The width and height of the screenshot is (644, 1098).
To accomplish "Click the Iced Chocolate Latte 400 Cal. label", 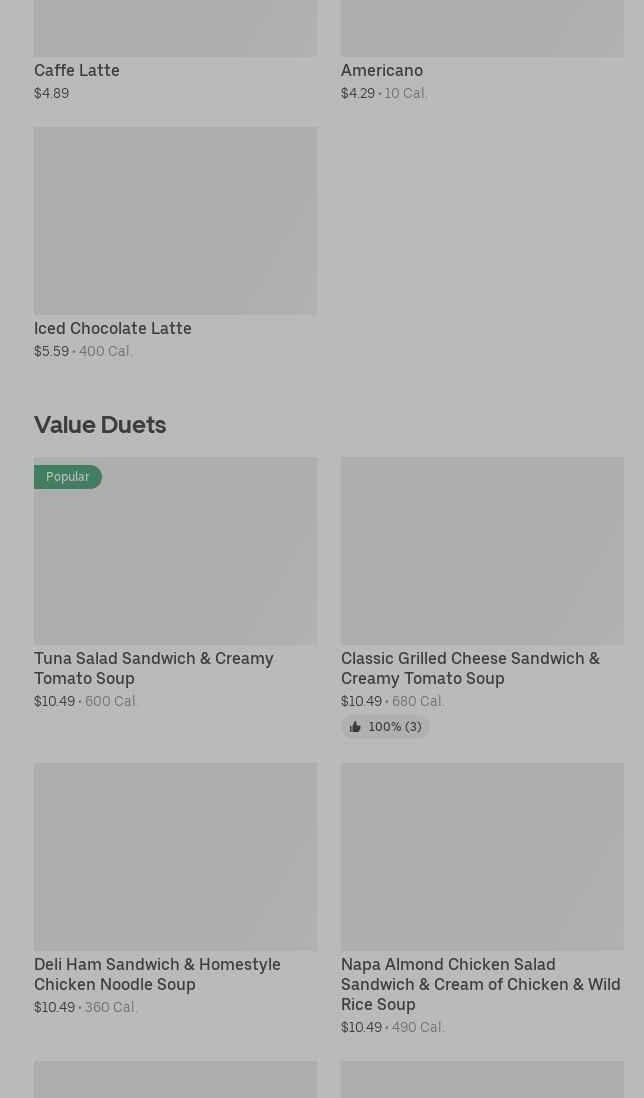I will 106,351.
